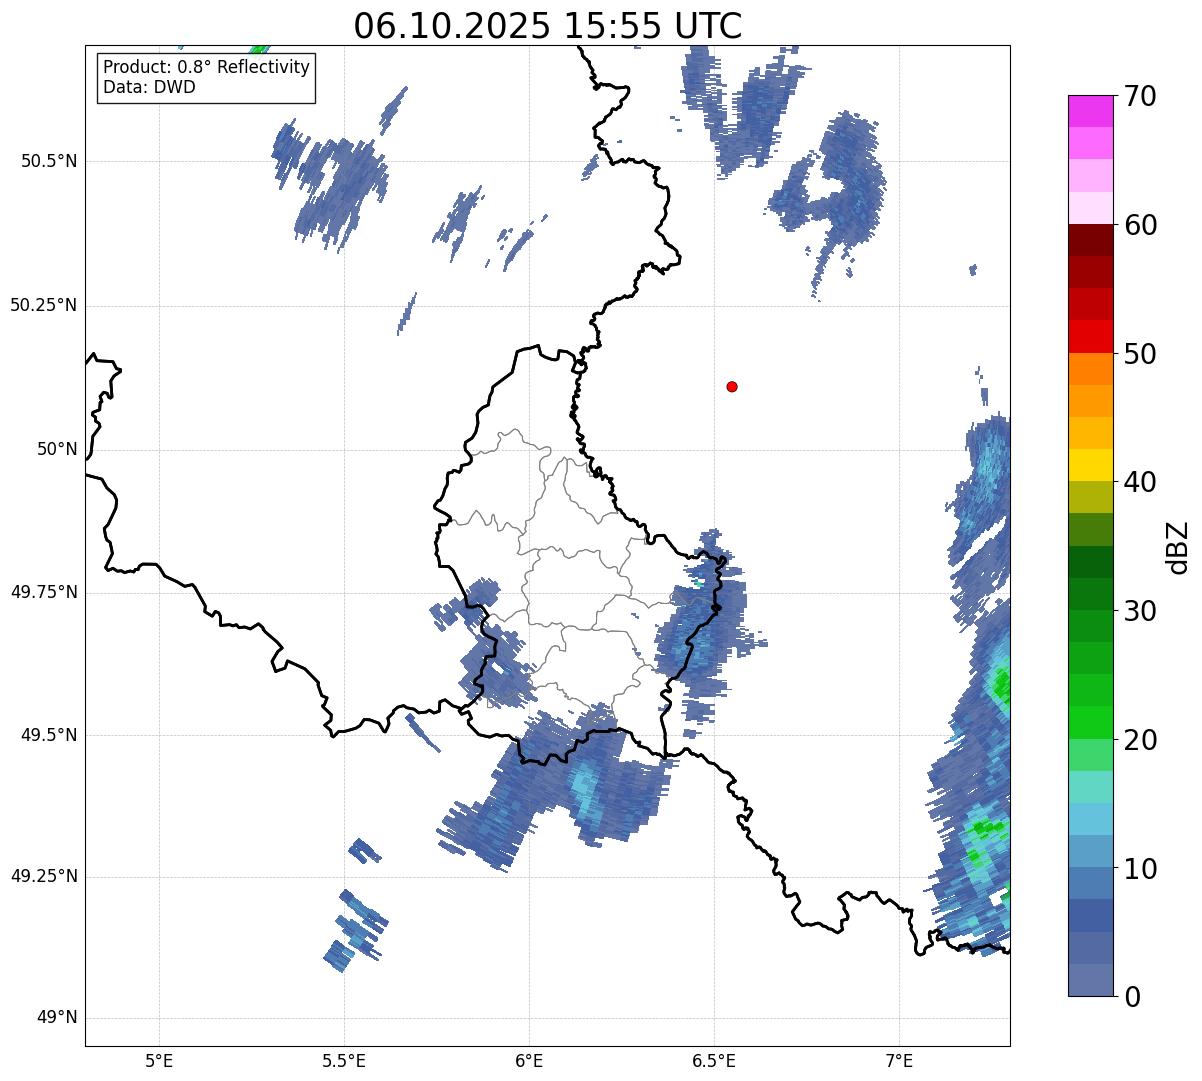Click the title "06.10.2025 15:55 UTC"
Screen dimensions: 1202x1081
click(x=548, y=26)
